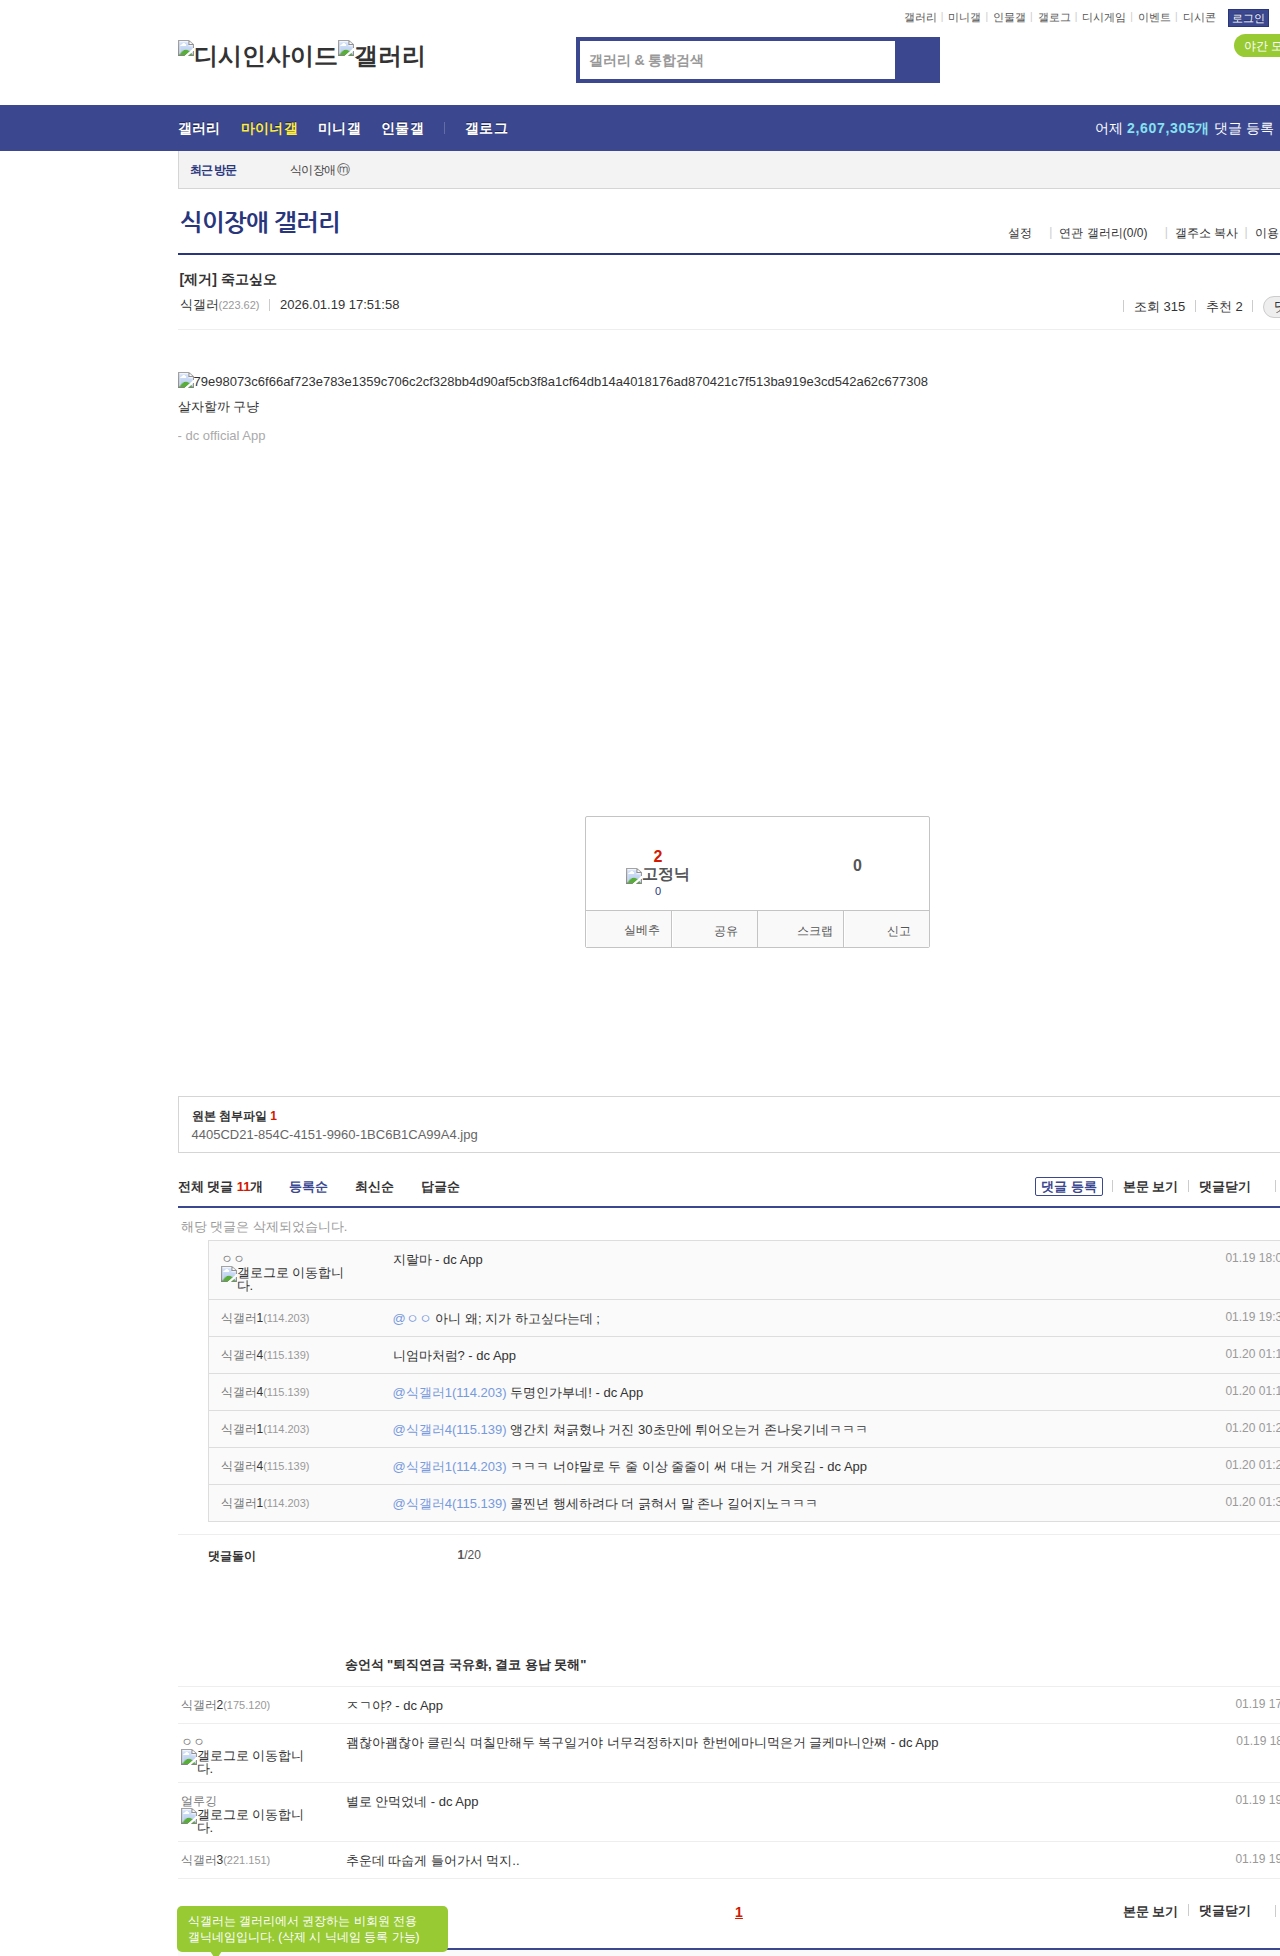Image resolution: width=1280 pixels, height=1956 pixels.
Task: Click nickname 식갤러4(115.139) on the 니엄마처럼 comment
Action: 265,1355
